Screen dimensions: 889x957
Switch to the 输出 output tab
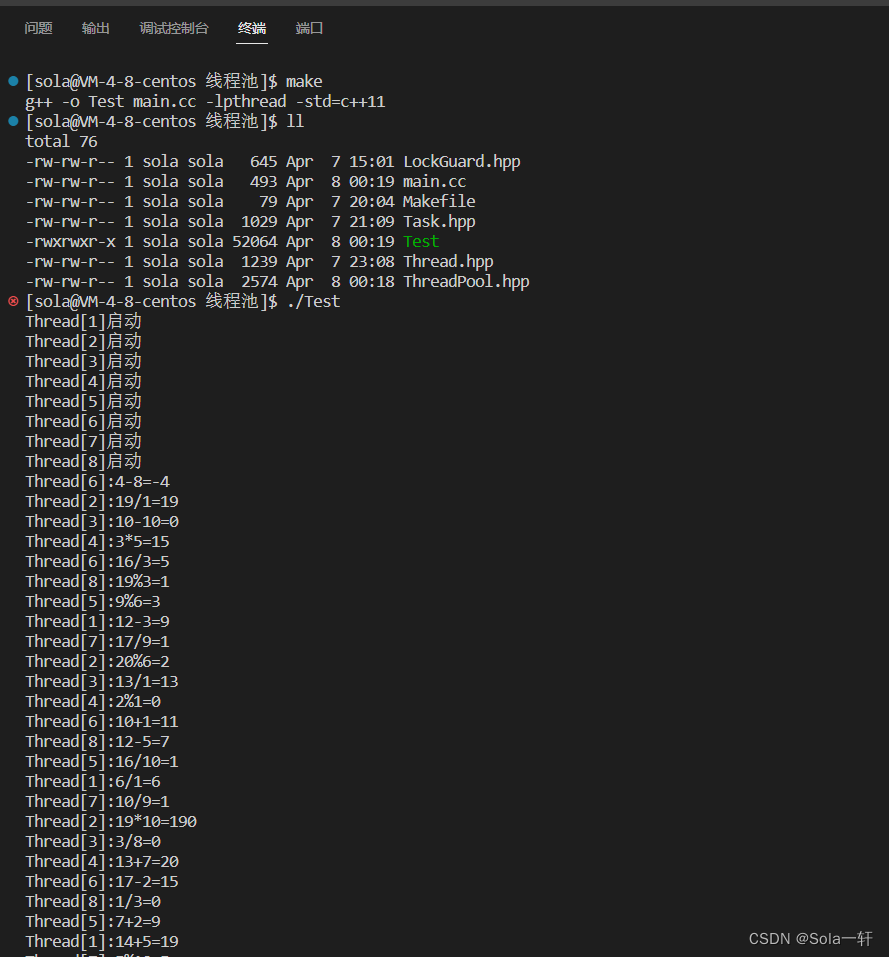tap(96, 28)
